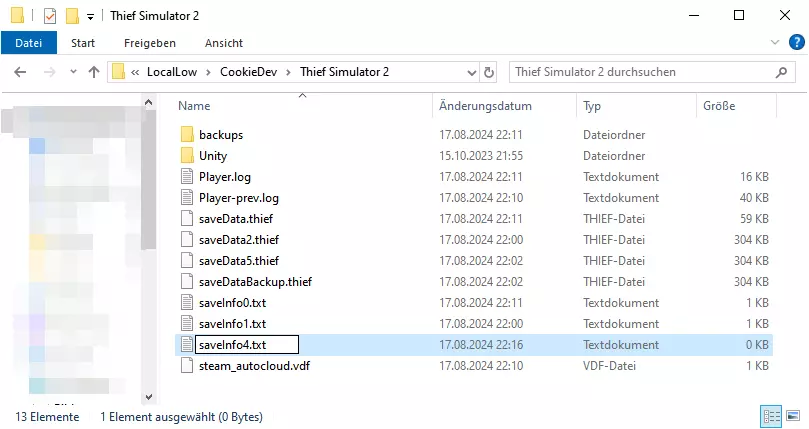Switch to the Ansicht ribbon tab
Screen dimensions: 809x429
pyautogui.click(x=224, y=43)
